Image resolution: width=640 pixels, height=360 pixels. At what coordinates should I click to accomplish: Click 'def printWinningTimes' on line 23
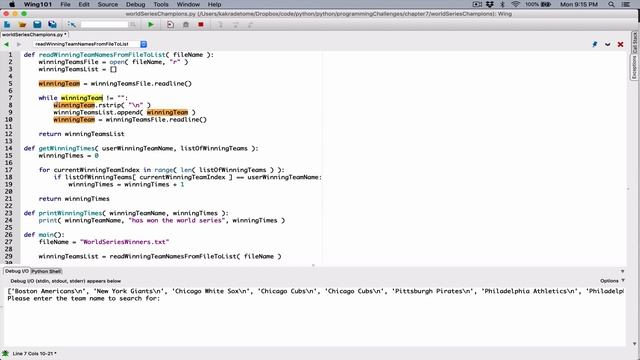click(x=62, y=213)
